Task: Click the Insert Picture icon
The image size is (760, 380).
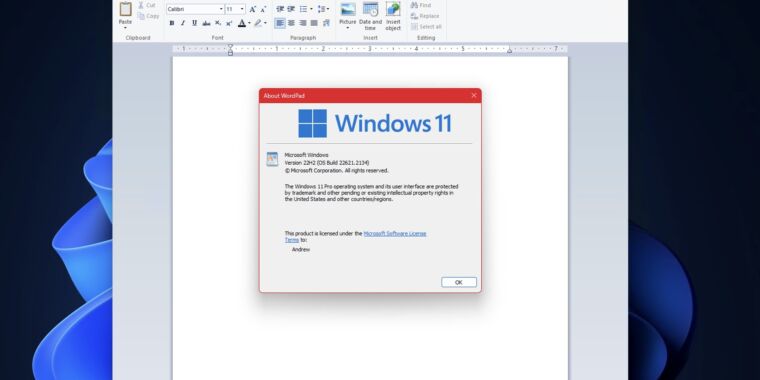Action: (x=348, y=9)
